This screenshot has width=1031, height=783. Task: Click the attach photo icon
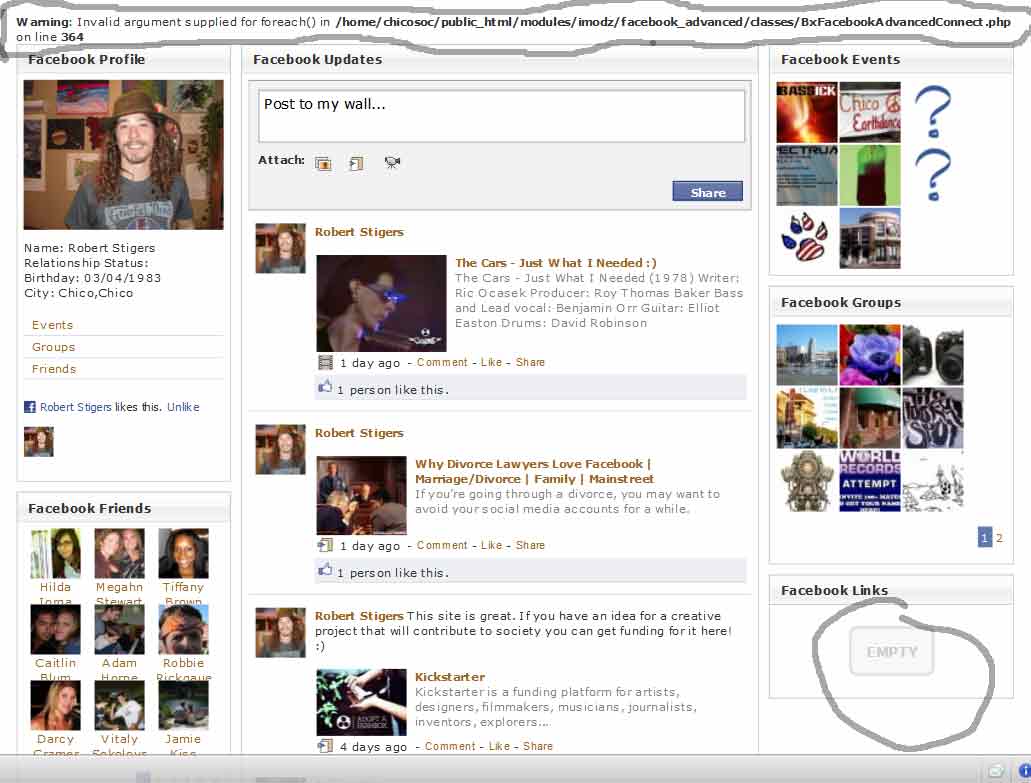click(x=323, y=163)
